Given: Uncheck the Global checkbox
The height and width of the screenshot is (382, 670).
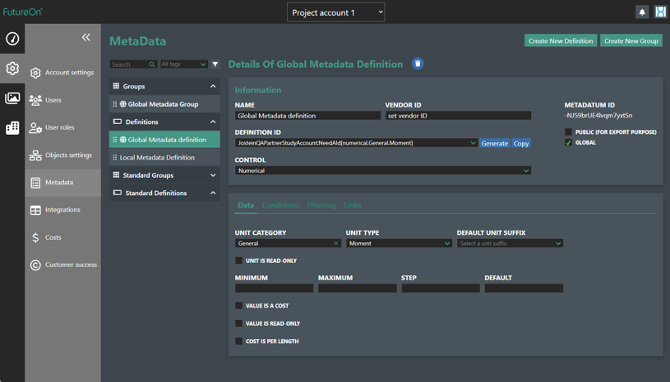Looking at the screenshot, I should 568,142.
